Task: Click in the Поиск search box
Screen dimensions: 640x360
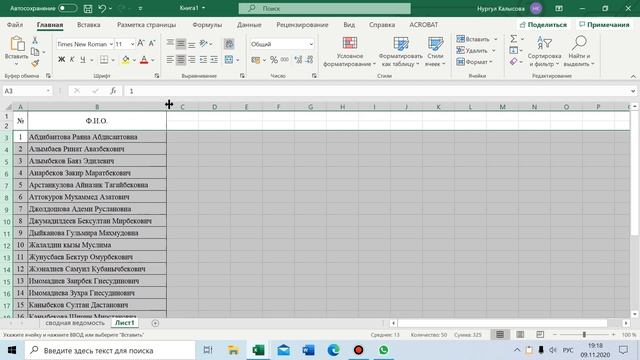Action: pos(324,8)
